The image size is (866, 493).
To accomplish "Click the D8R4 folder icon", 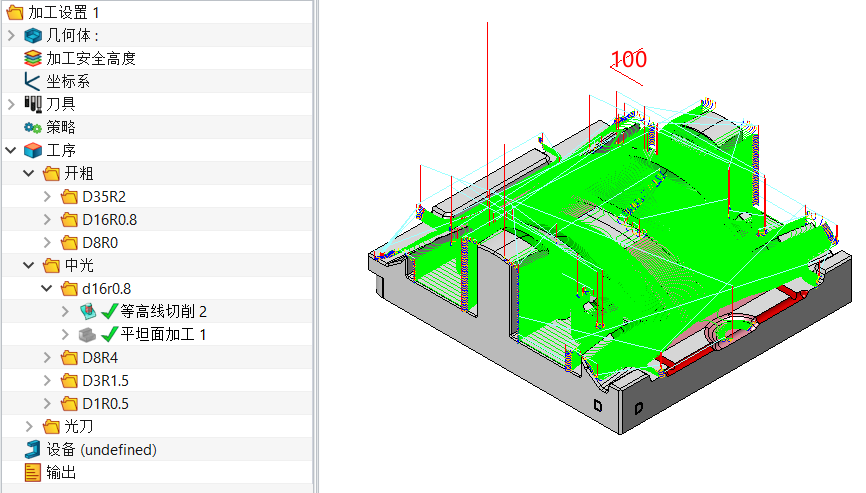I will pos(69,358).
